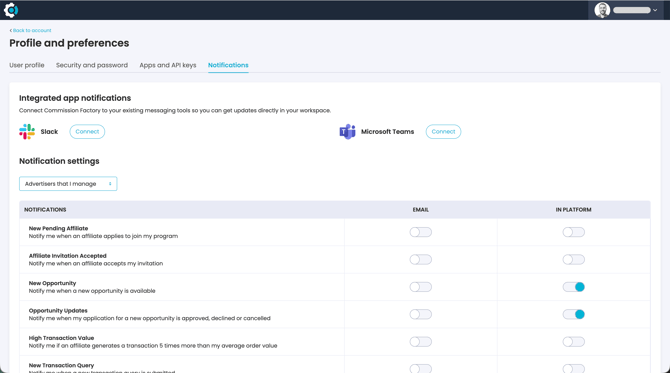The image size is (670, 373).
Task: Click the Profile and preferences heading
Action: (69, 43)
